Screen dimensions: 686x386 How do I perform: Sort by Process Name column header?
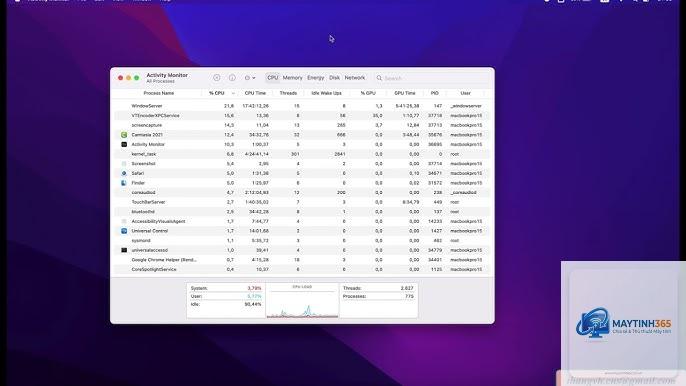(x=159, y=93)
